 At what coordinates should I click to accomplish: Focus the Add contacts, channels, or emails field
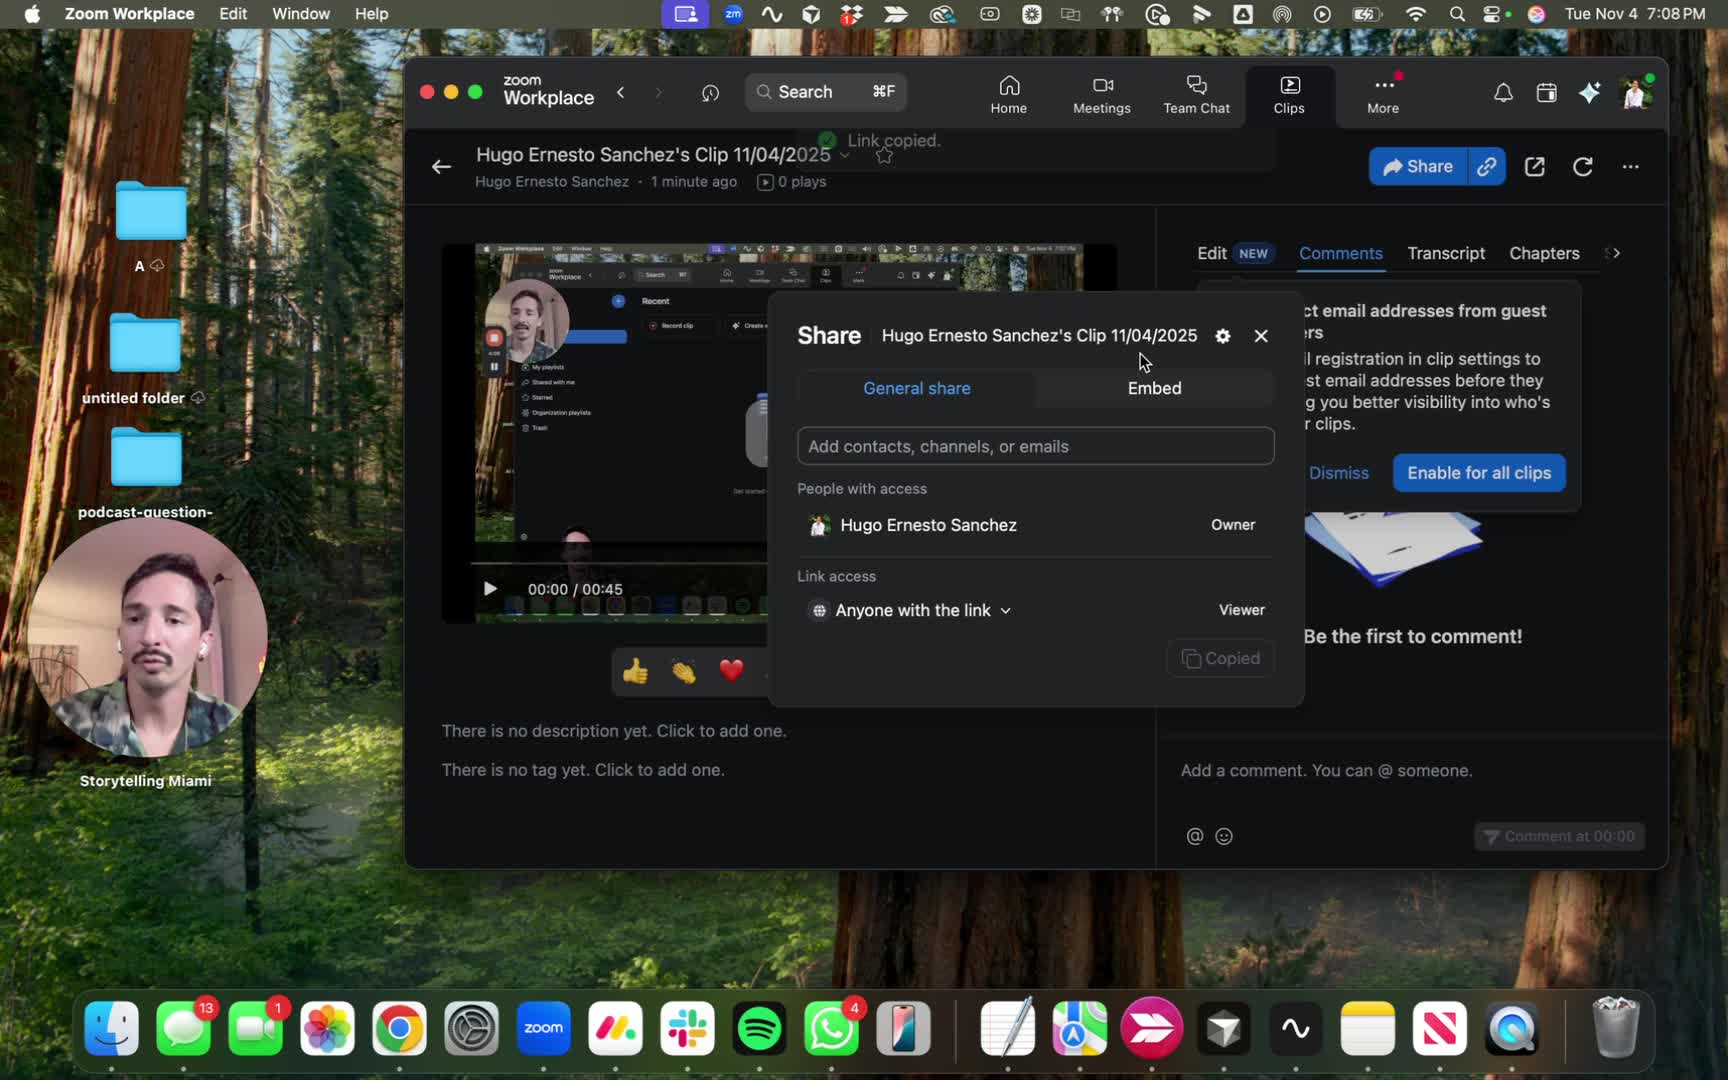tap(1035, 446)
